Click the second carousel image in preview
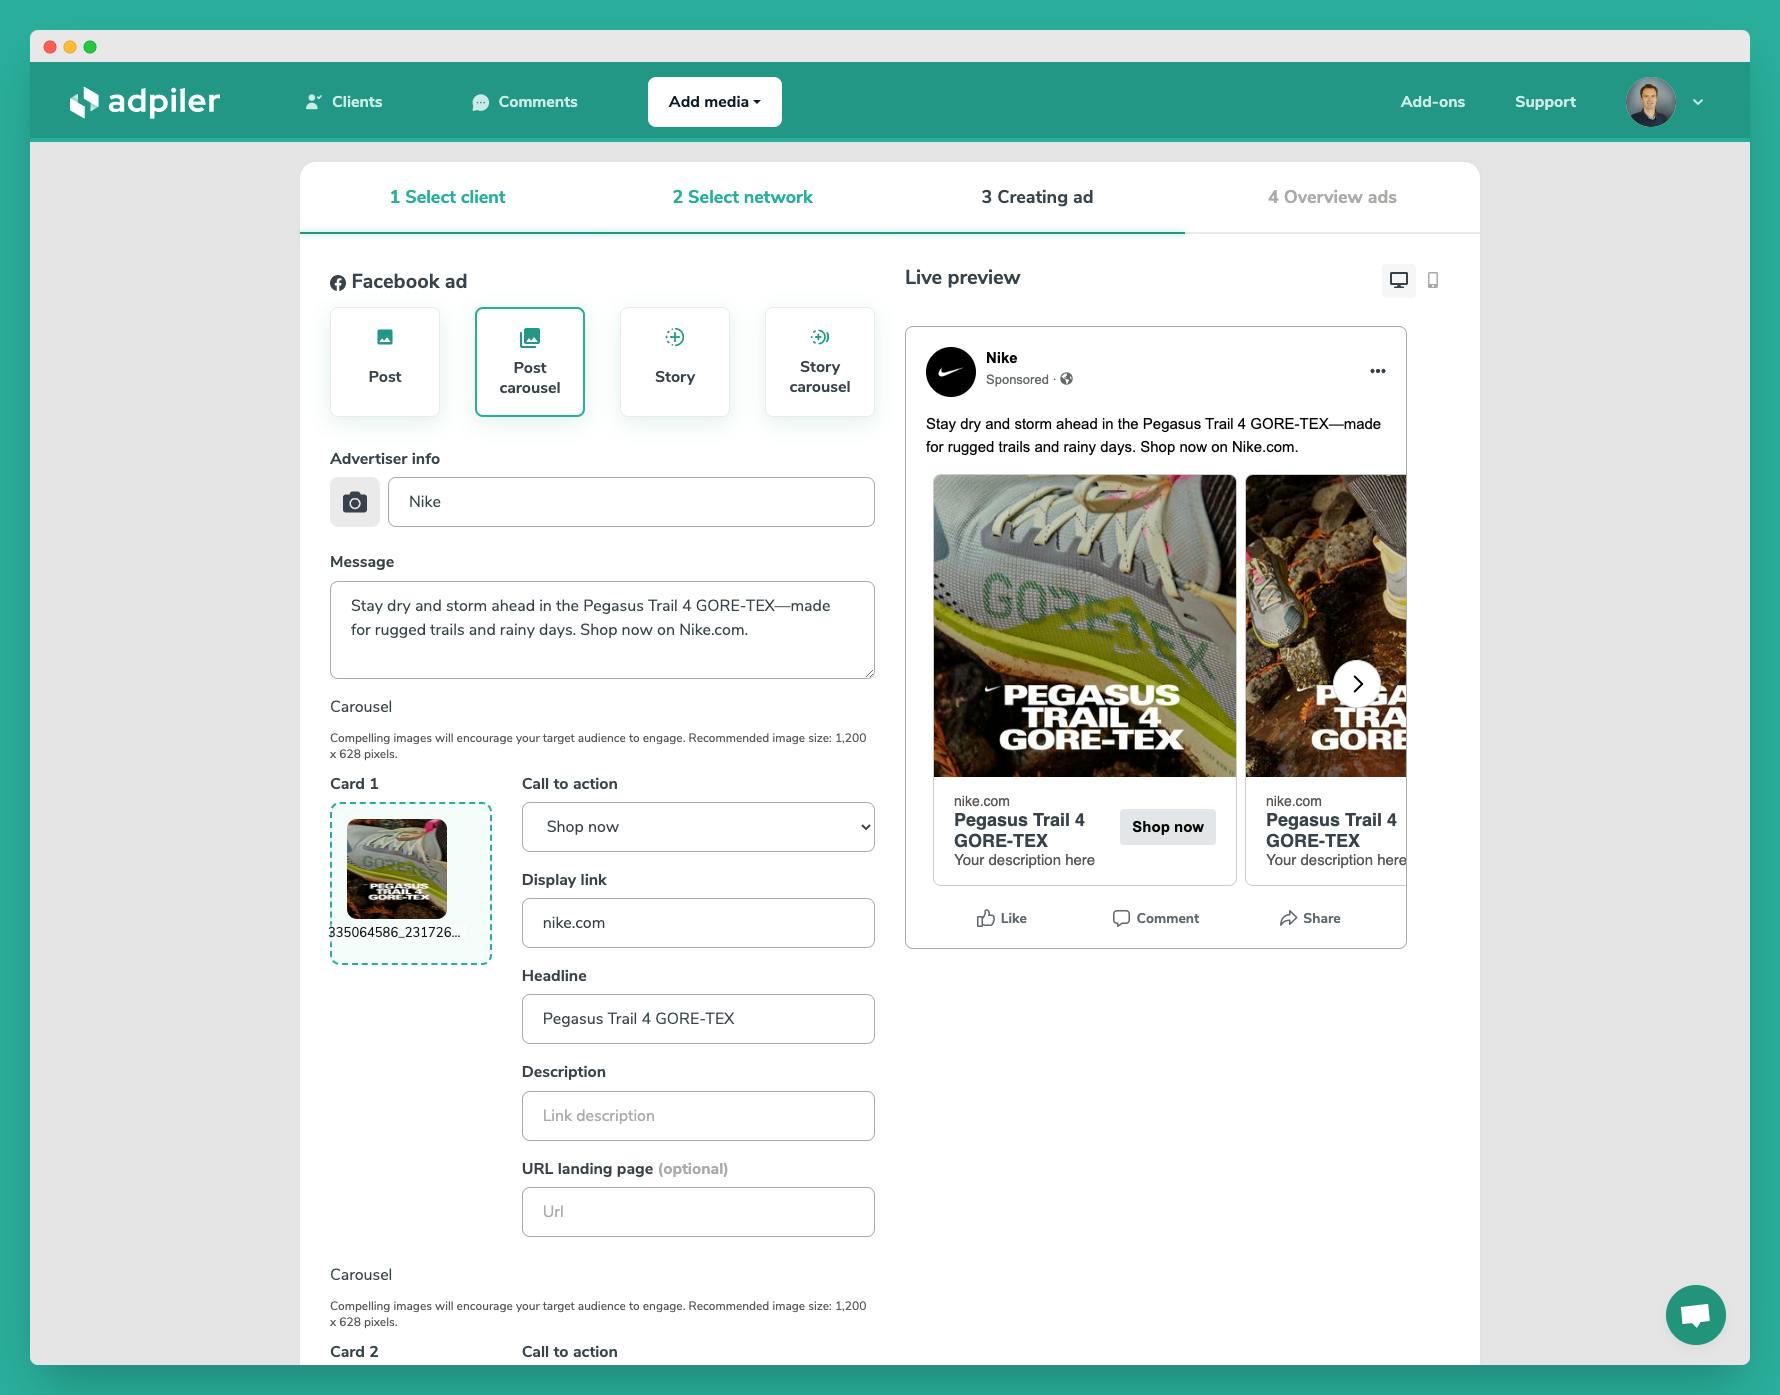The height and width of the screenshot is (1395, 1780). 1326,626
